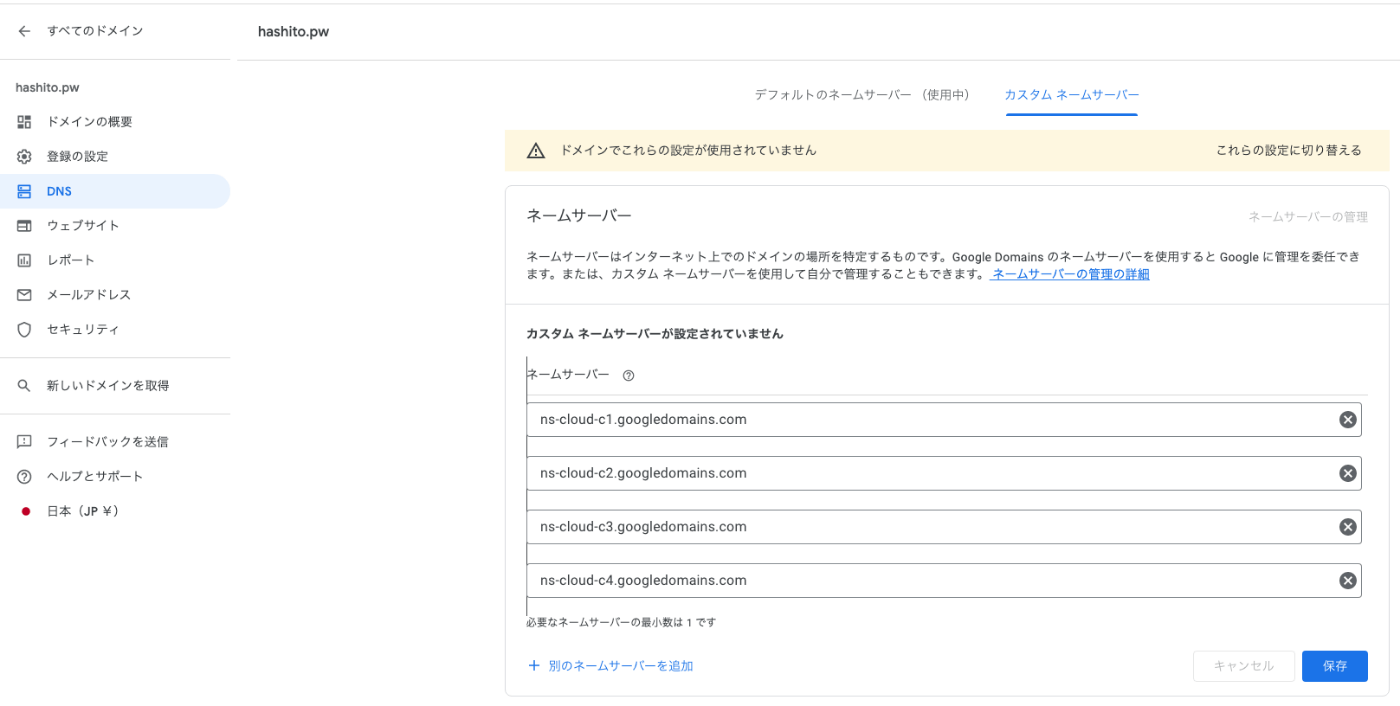Click 必要なネームサーバーの最小数は 1 です note

click(621, 622)
